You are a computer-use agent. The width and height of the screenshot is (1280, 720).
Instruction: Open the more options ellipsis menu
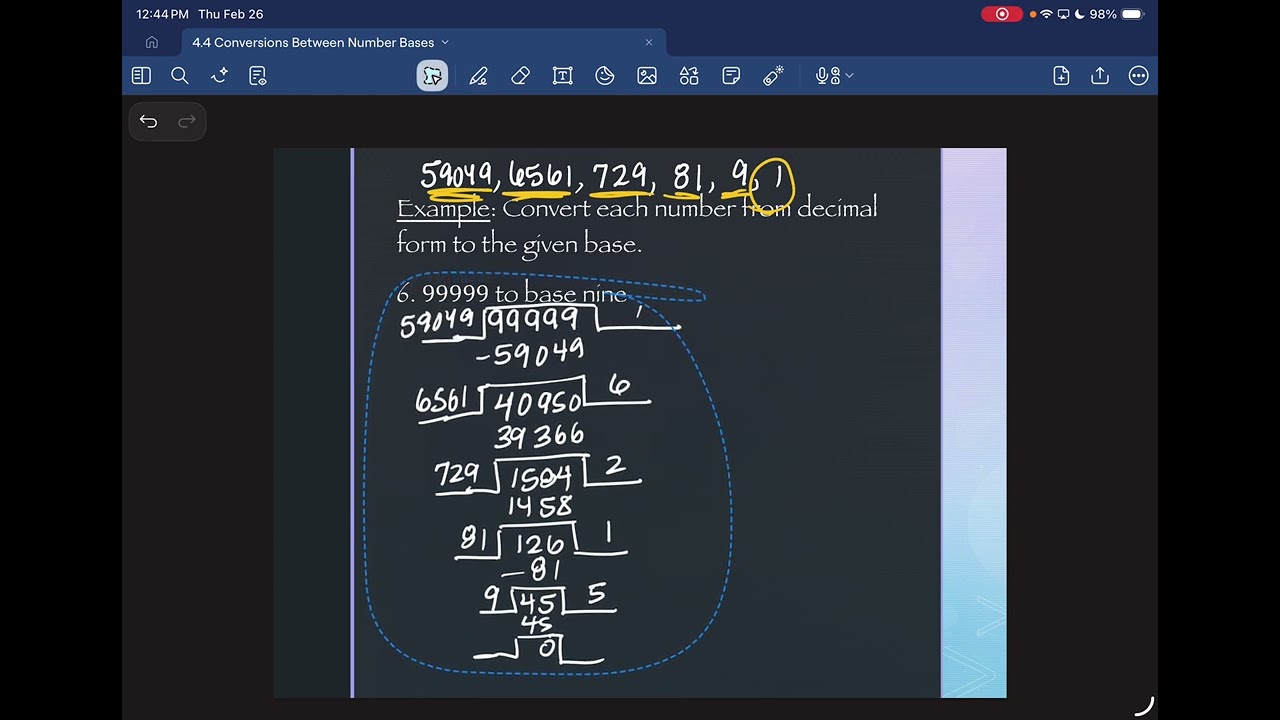click(x=1138, y=76)
